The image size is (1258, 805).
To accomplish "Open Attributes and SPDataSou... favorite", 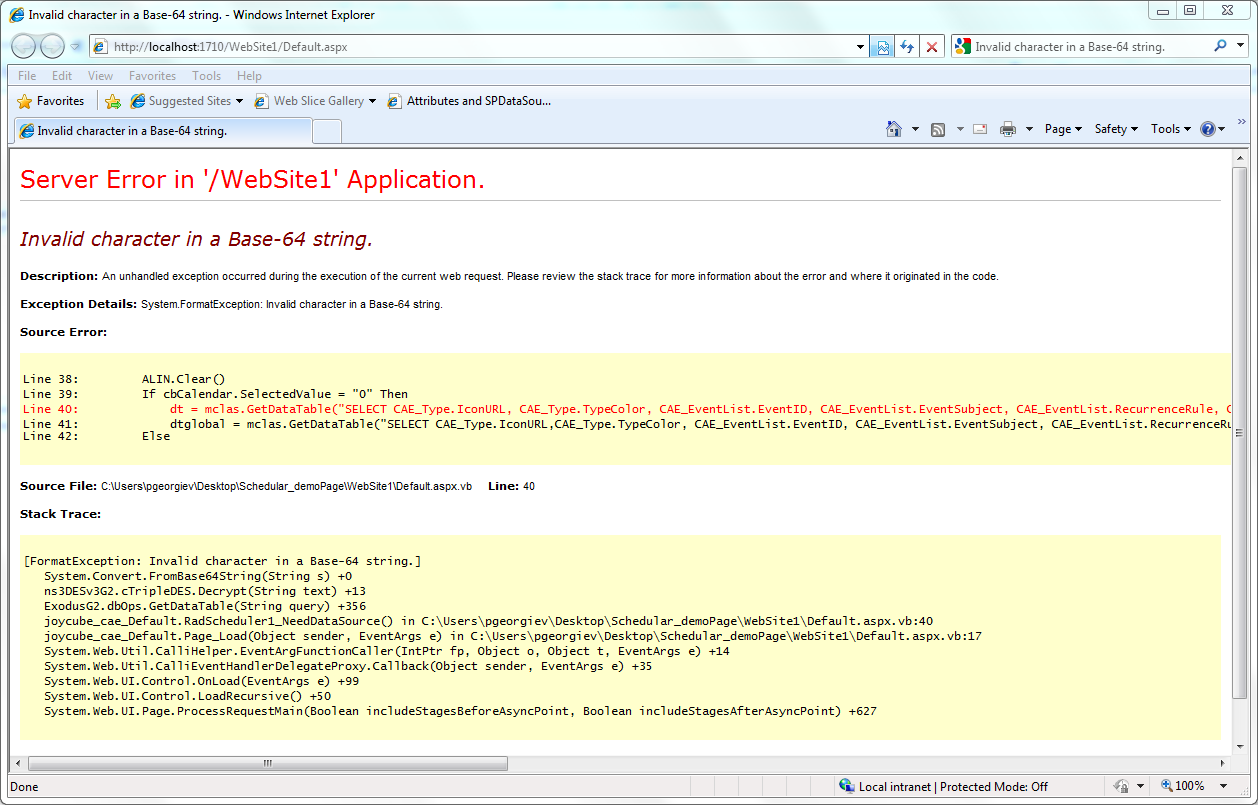I will coord(470,101).
